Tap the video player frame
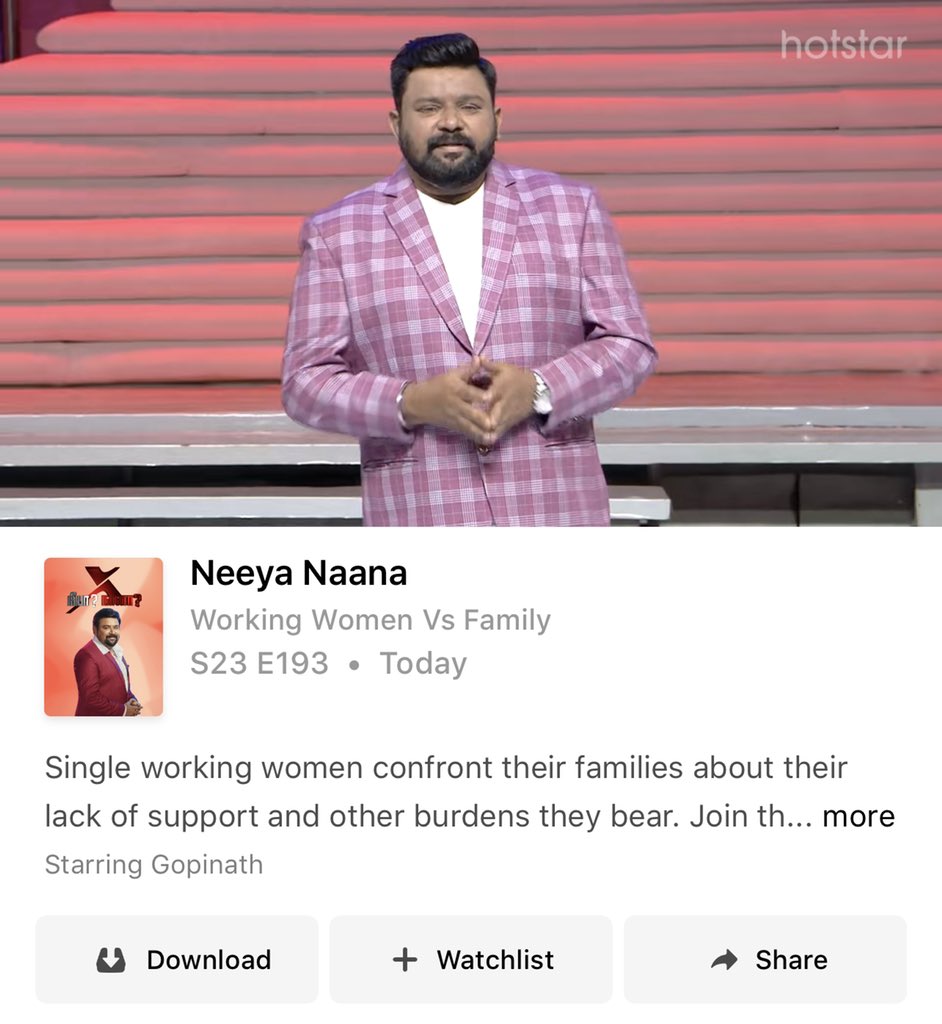942x1024 pixels. 471,263
